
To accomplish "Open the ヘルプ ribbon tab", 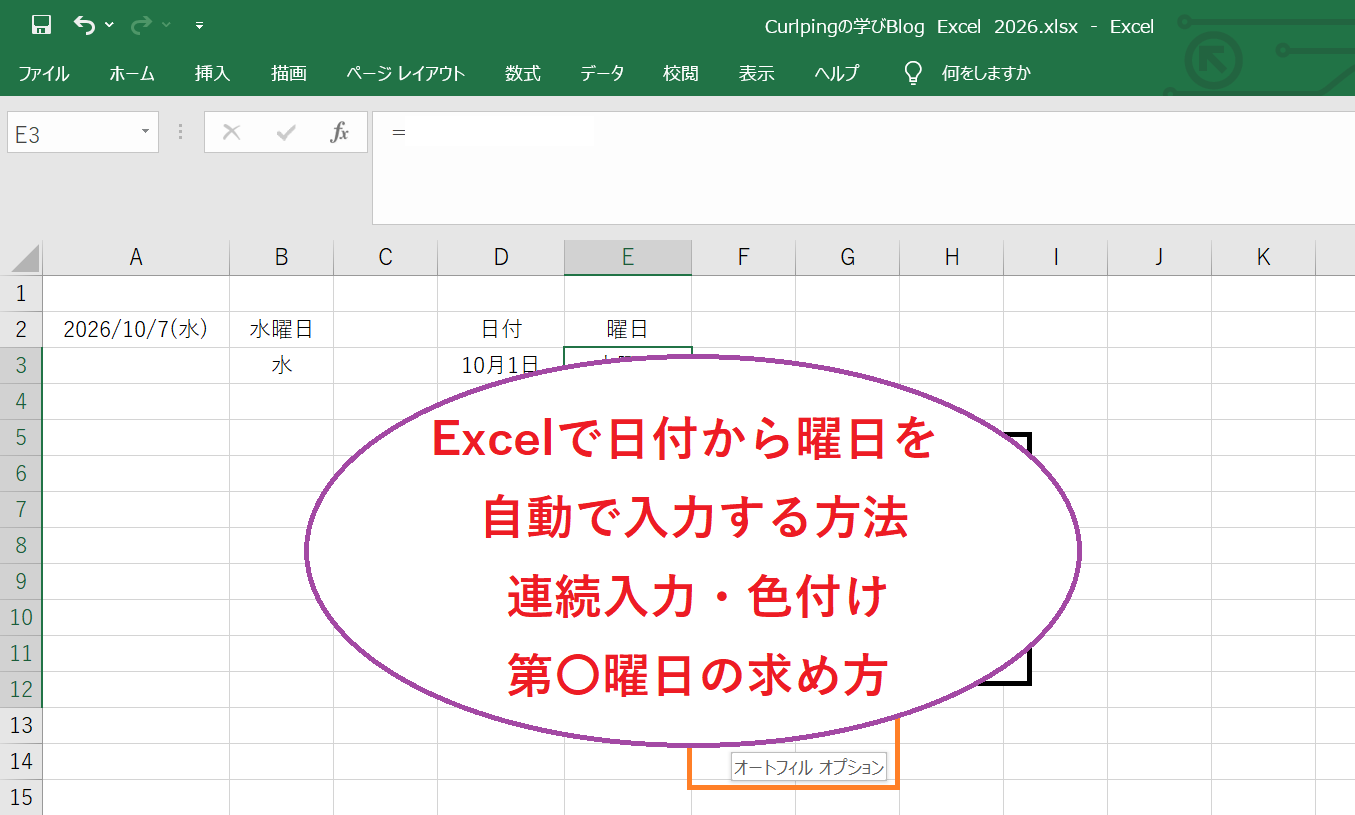I will point(836,73).
